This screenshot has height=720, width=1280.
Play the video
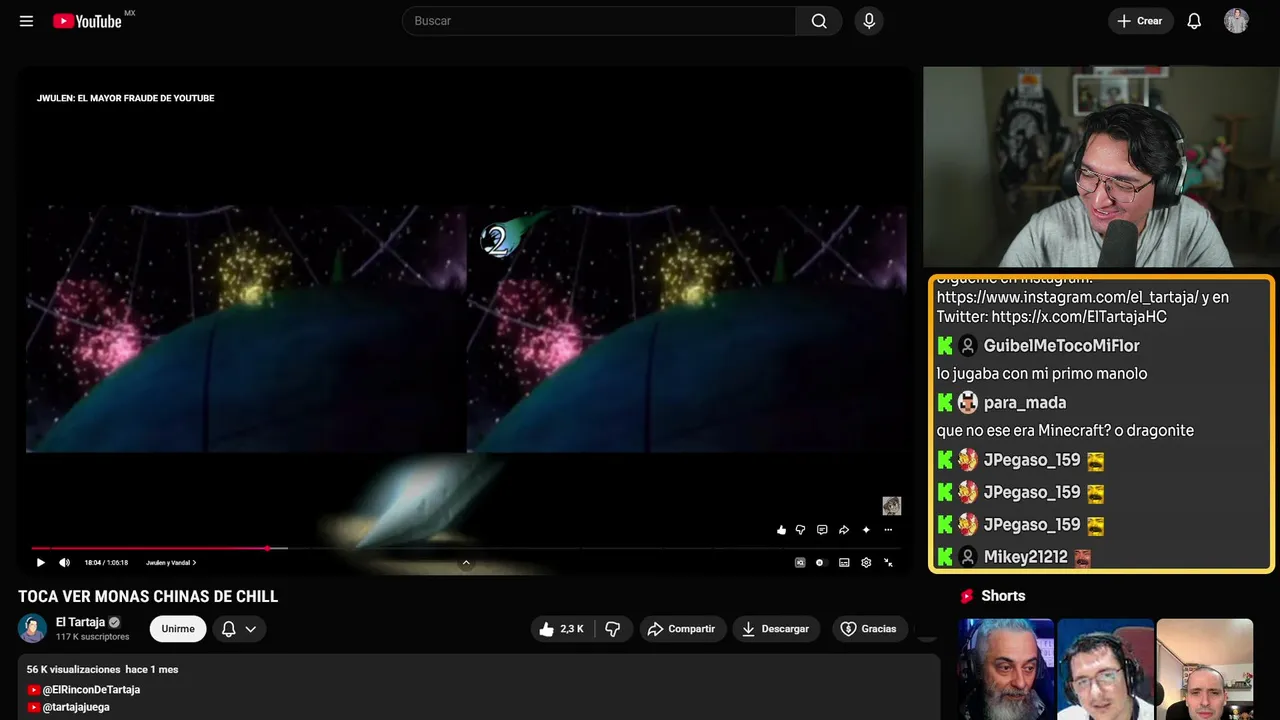pyautogui.click(x=41, y=563)
